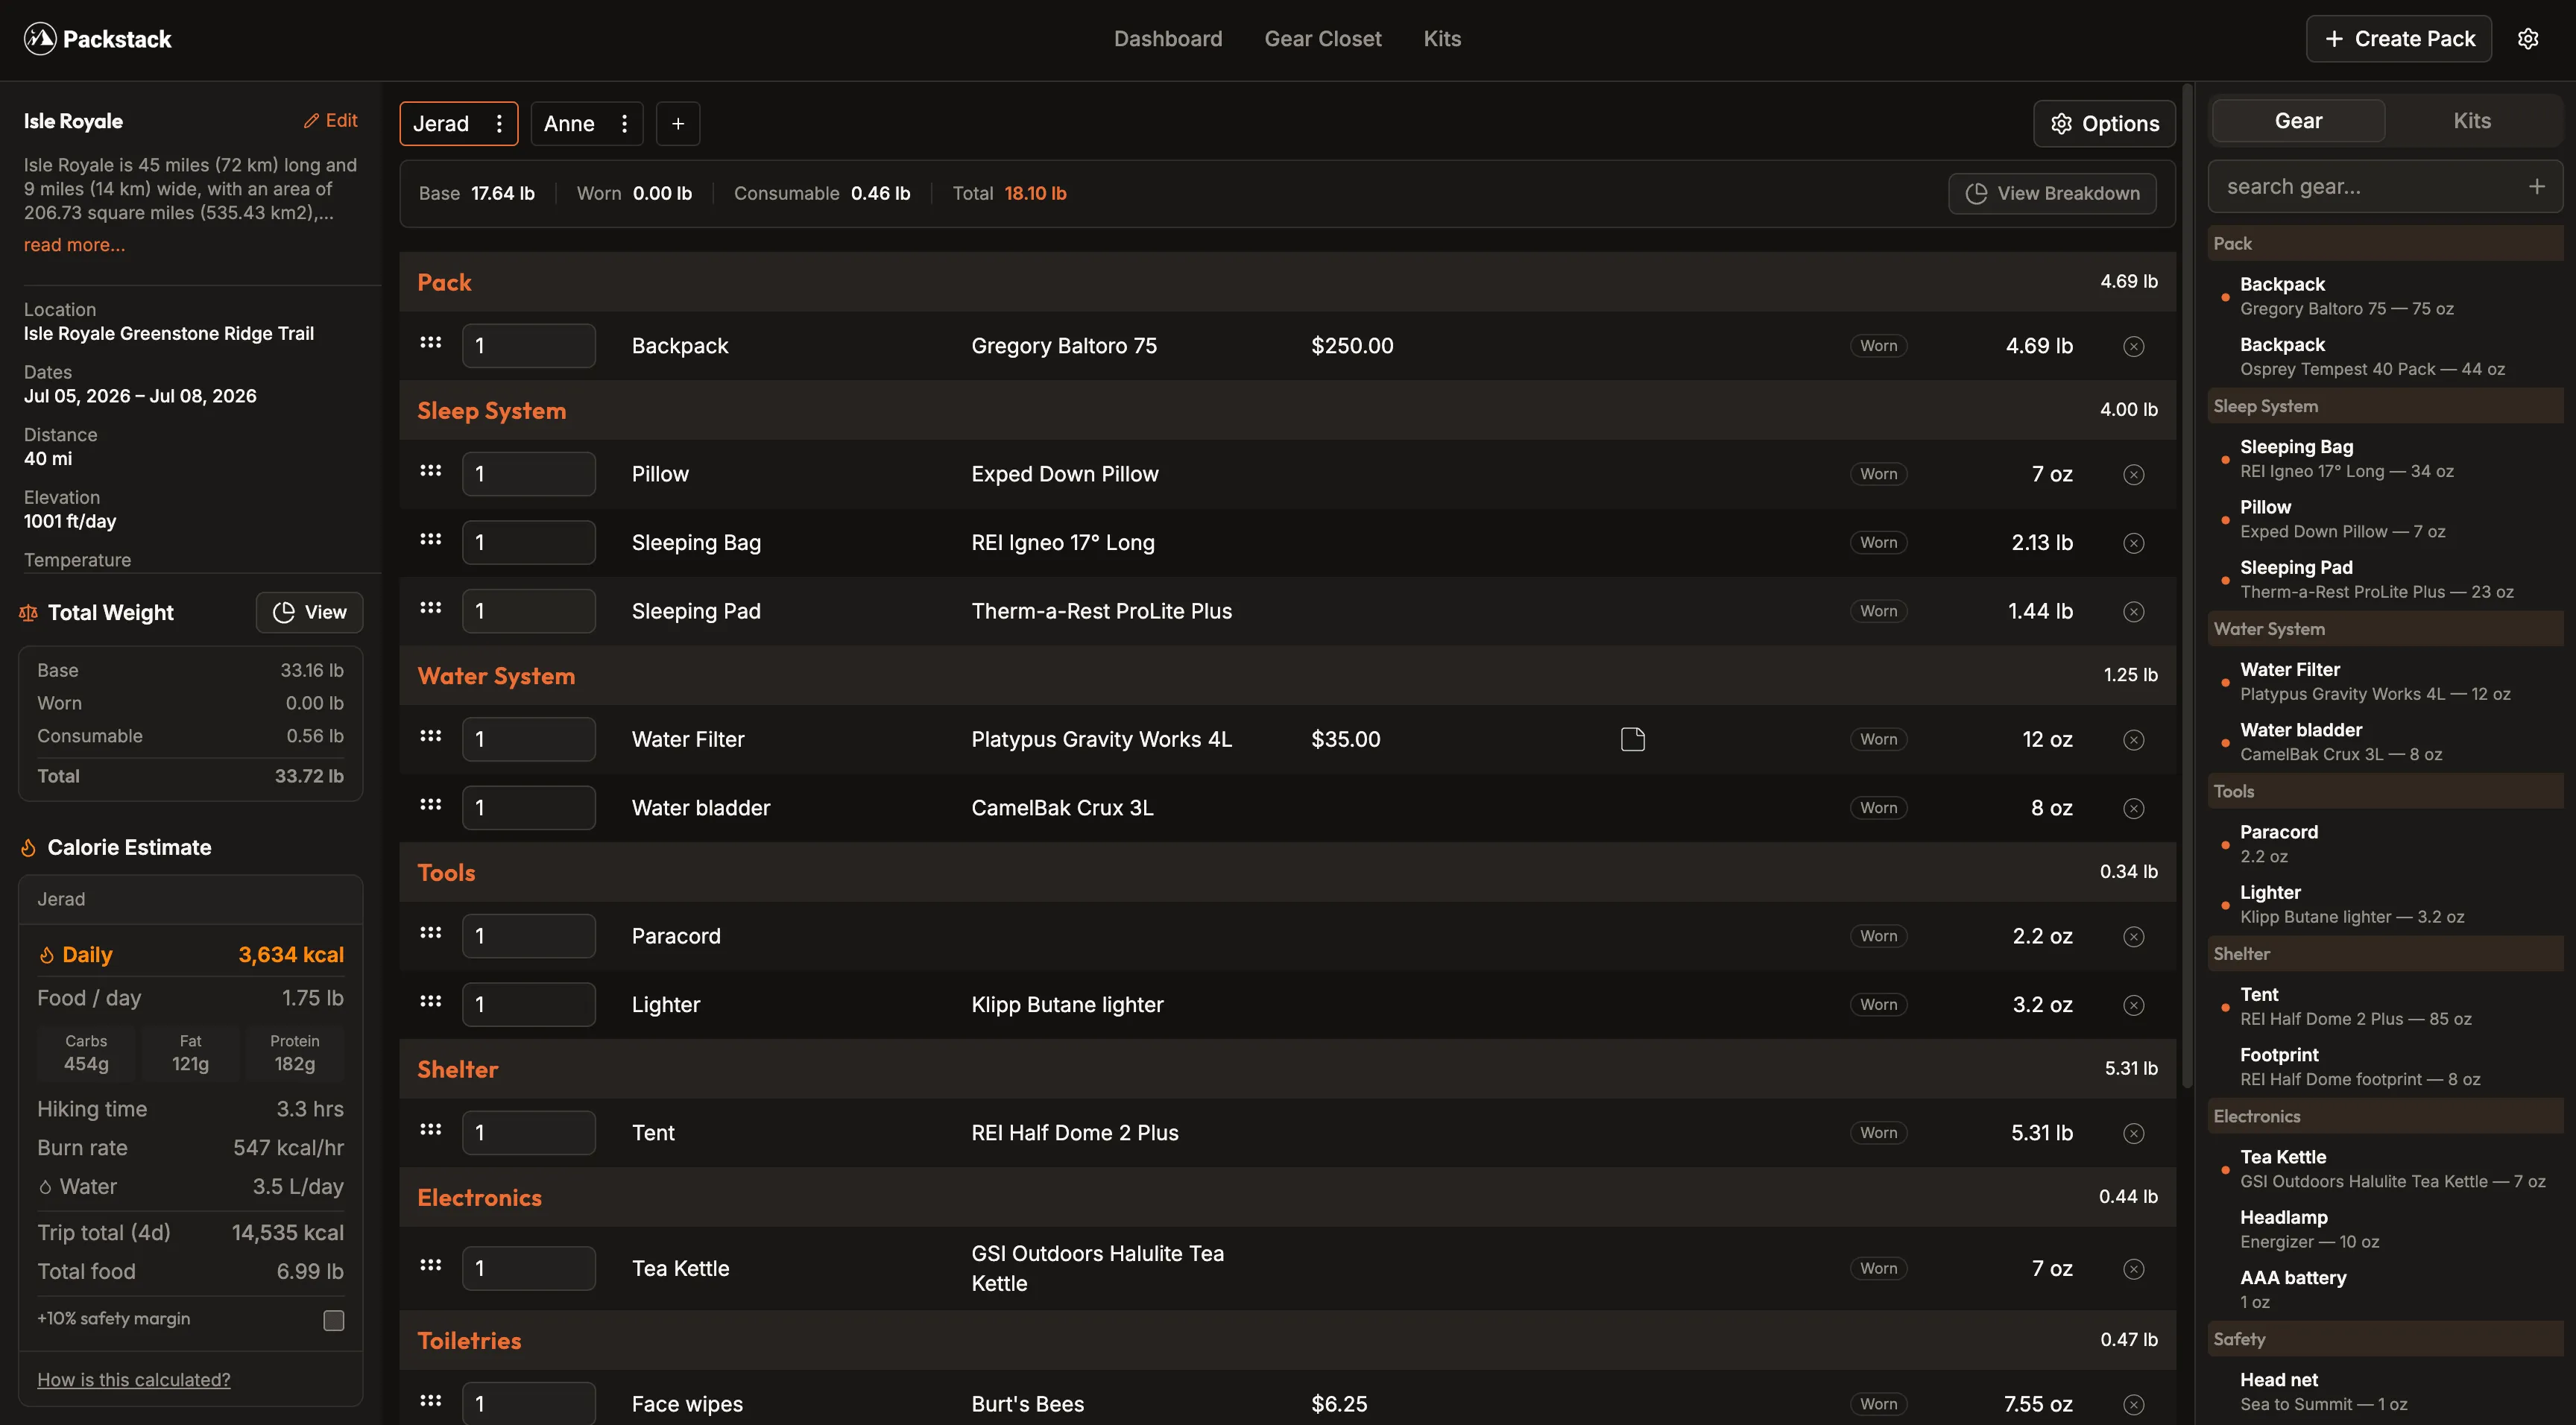
Task: Remove the Water bladder row
Action: (x=2133, y=808)
